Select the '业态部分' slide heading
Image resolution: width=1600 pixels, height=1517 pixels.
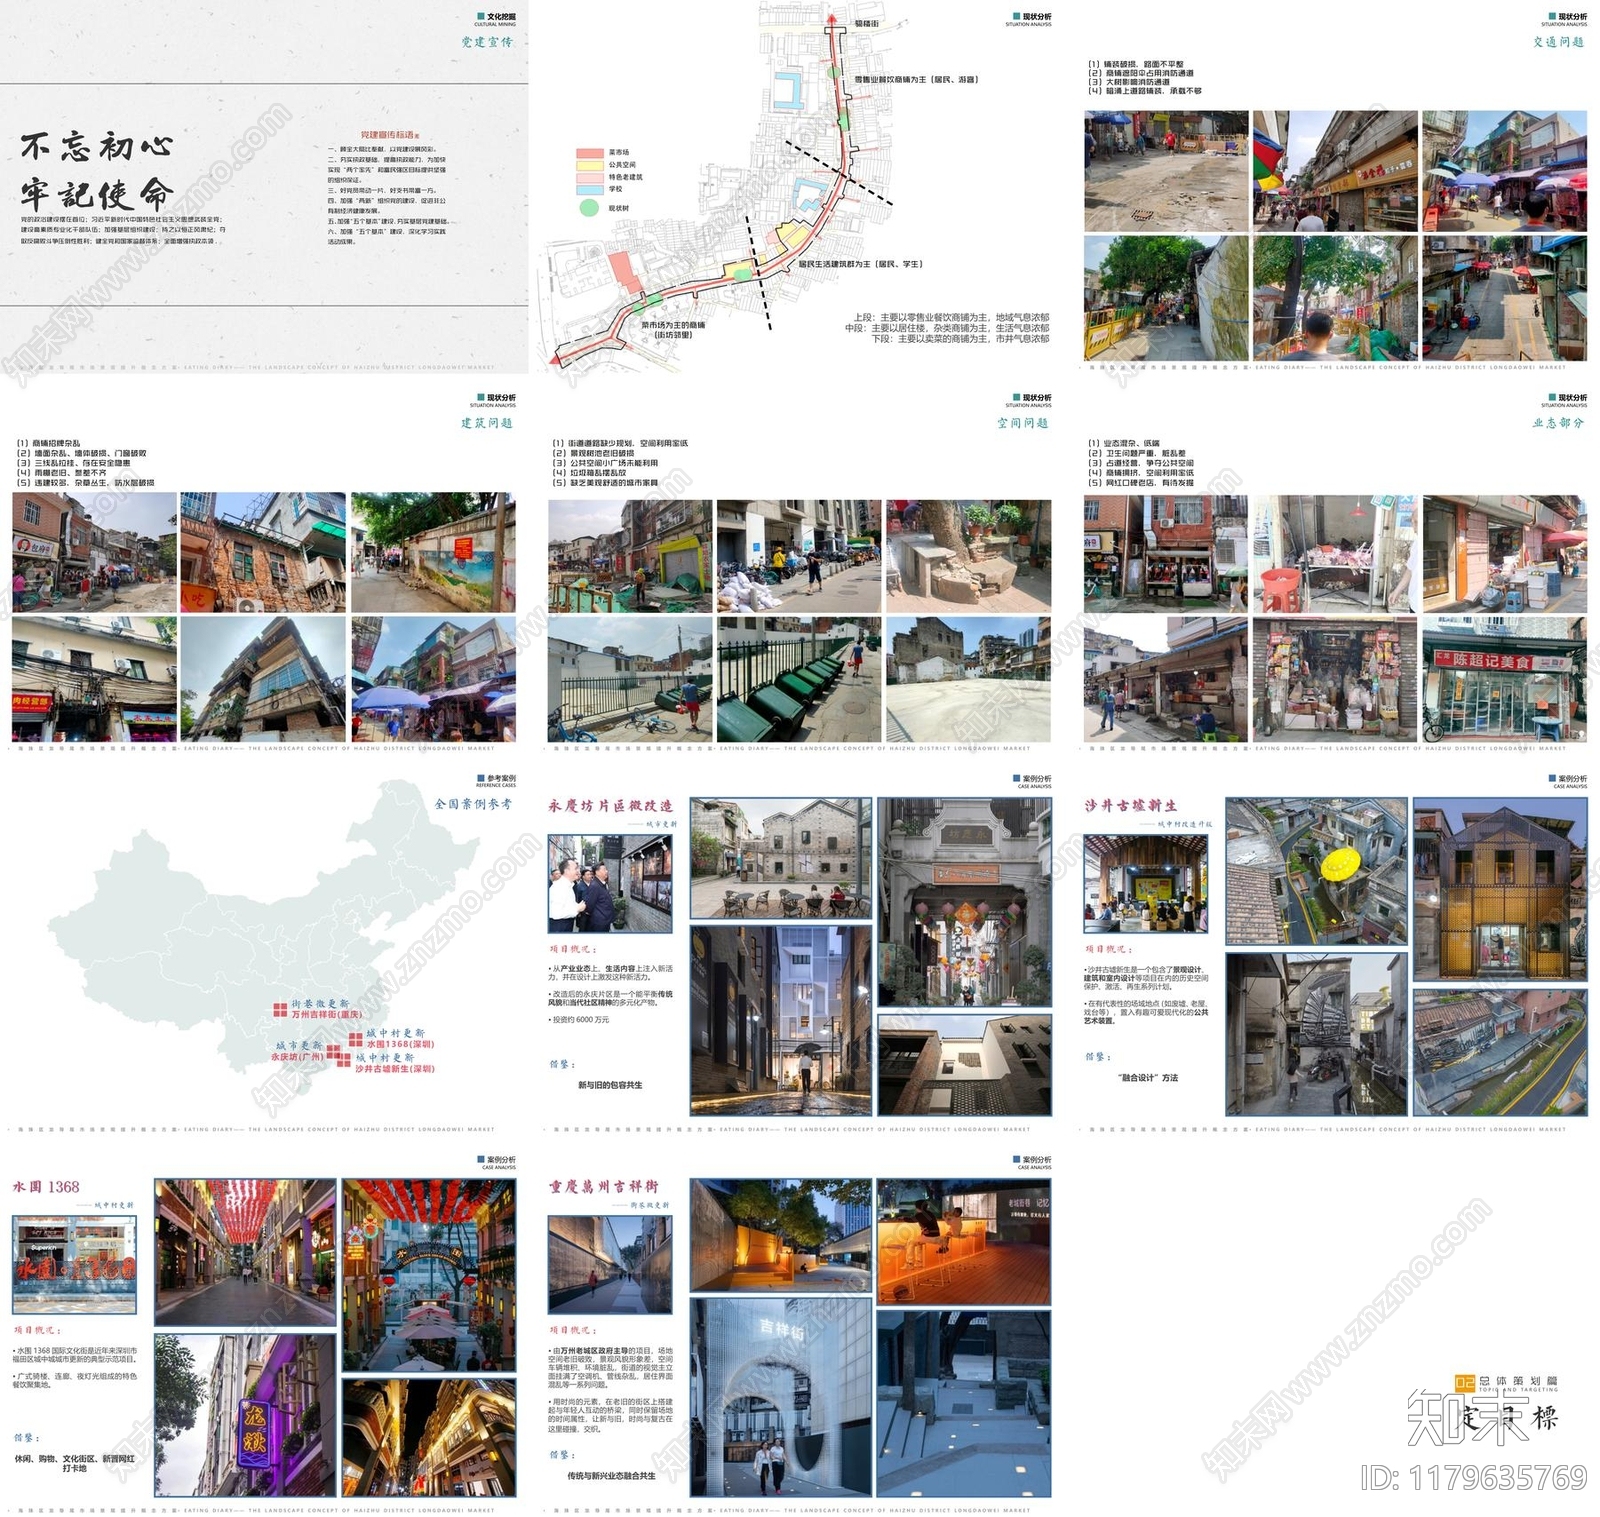(1558, 423)
